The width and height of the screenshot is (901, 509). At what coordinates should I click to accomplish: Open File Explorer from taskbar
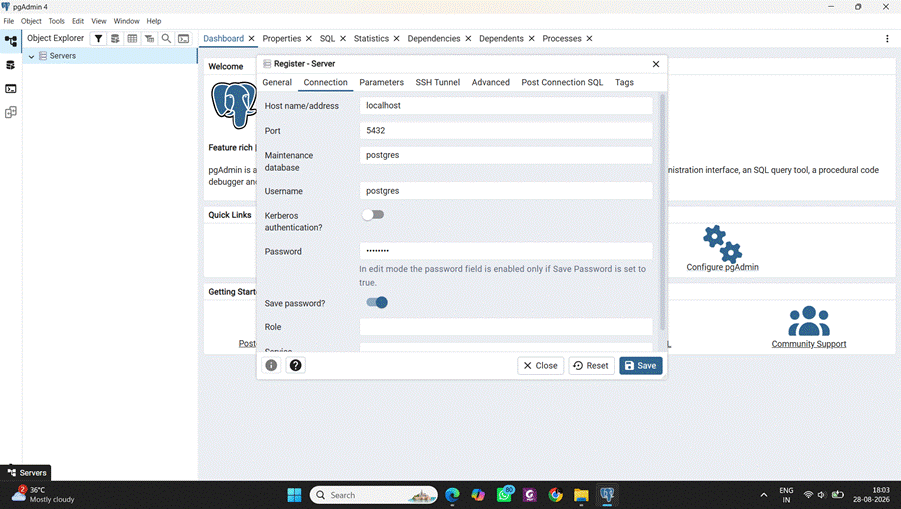581,495
